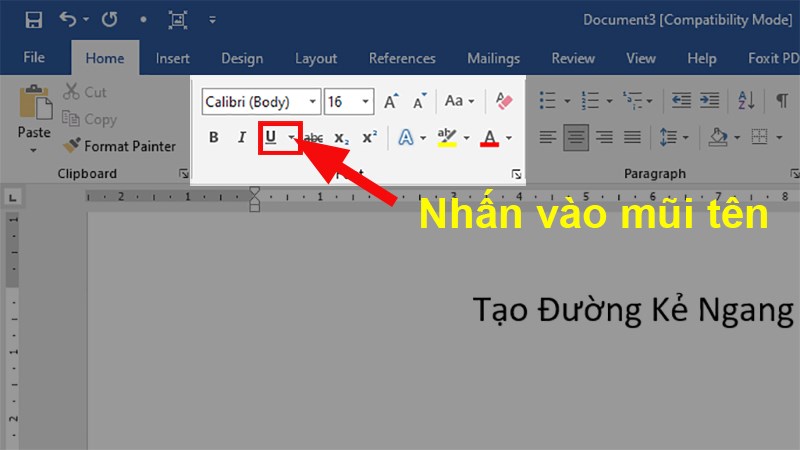
Task: Increase font size with Grow Font icon
Action: click(392, 101)
